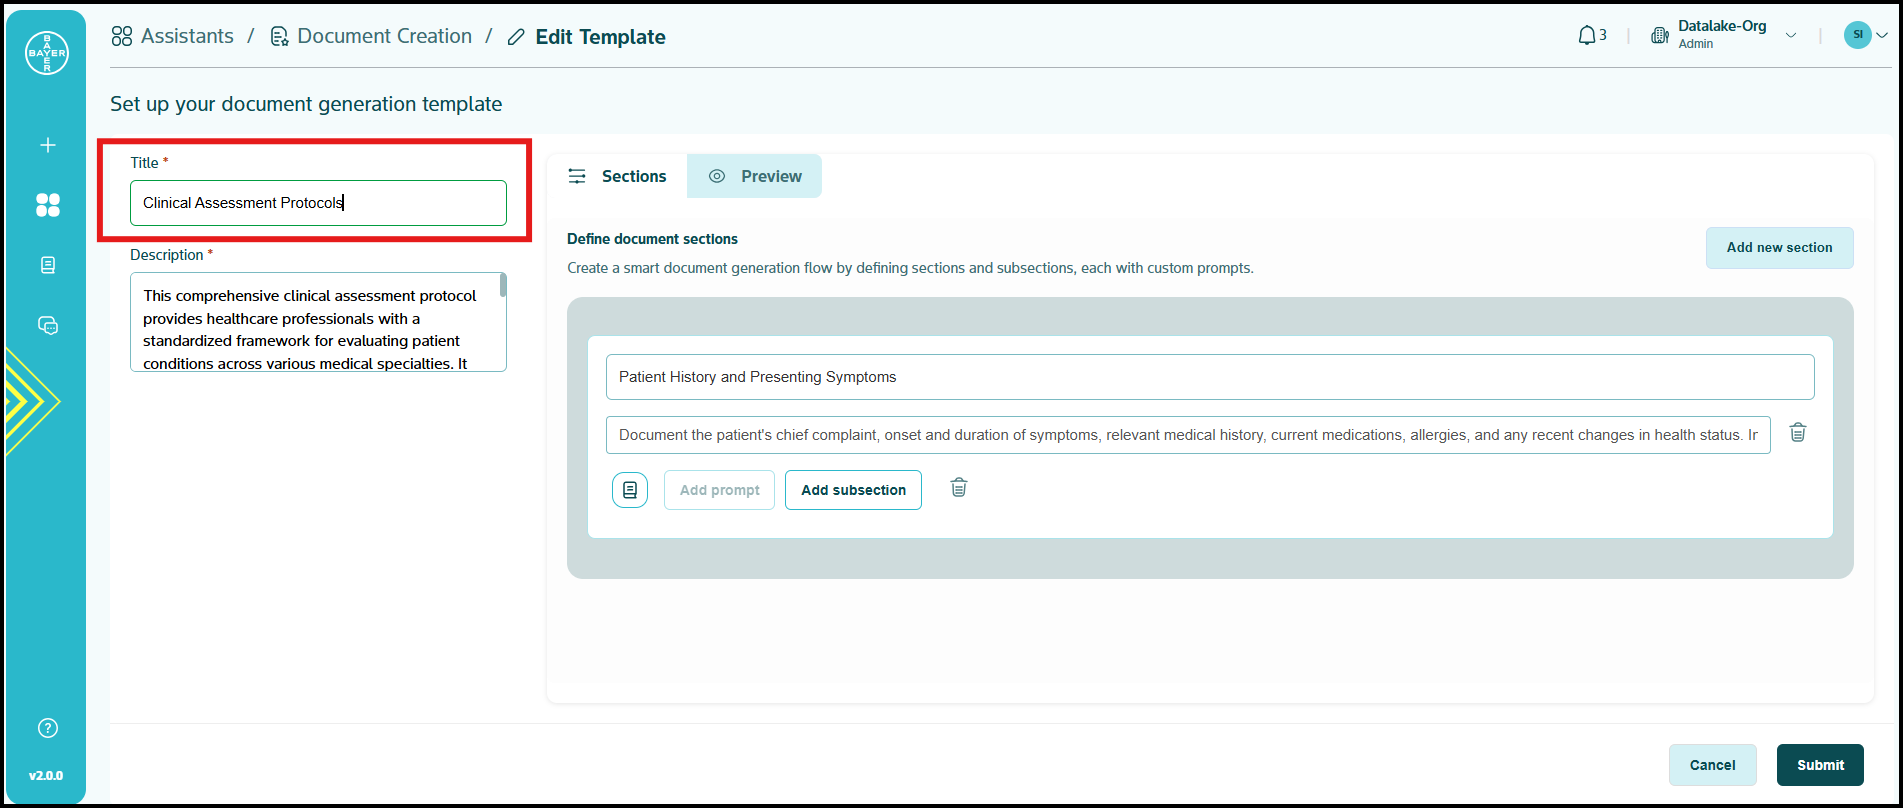Click the Add subsection button
The width and height of the screenshot is (1903, 808).
point(853,490)
